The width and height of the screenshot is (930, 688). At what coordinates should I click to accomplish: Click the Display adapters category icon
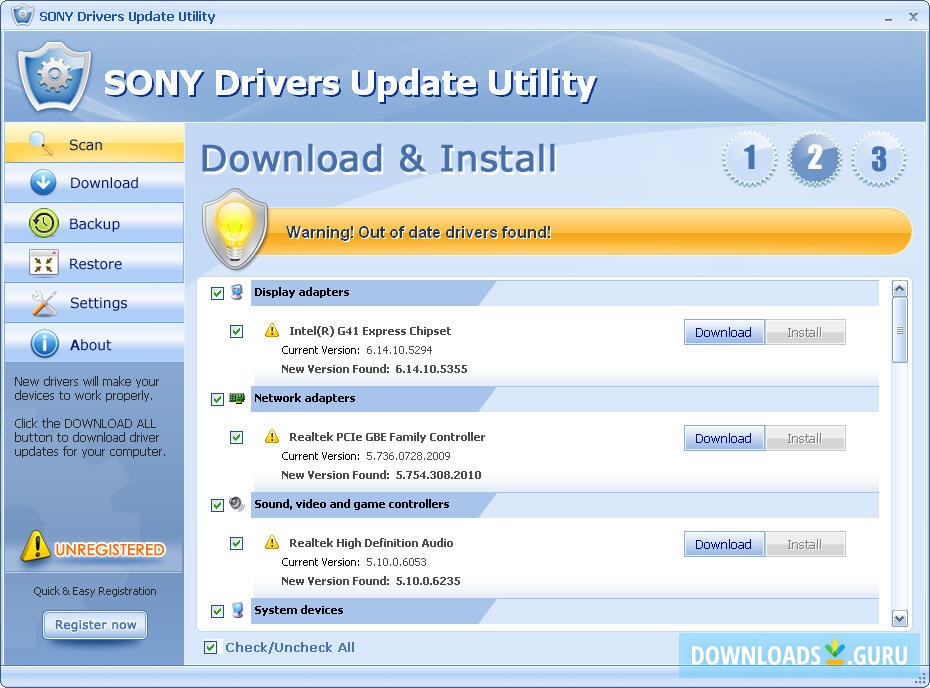click(x=237, y=292)
